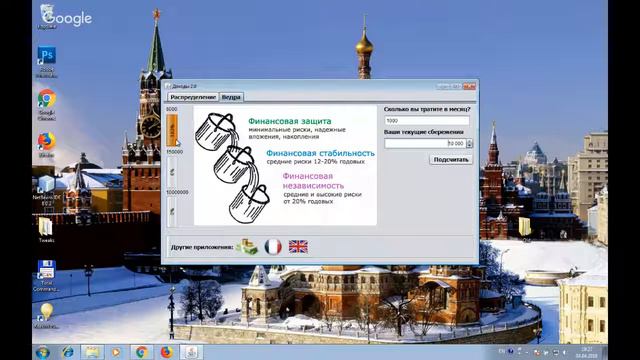The width and height of the screenshot is (640, 360).
Task: Open Windows Explorer from the taskbar
Action: 92,352
